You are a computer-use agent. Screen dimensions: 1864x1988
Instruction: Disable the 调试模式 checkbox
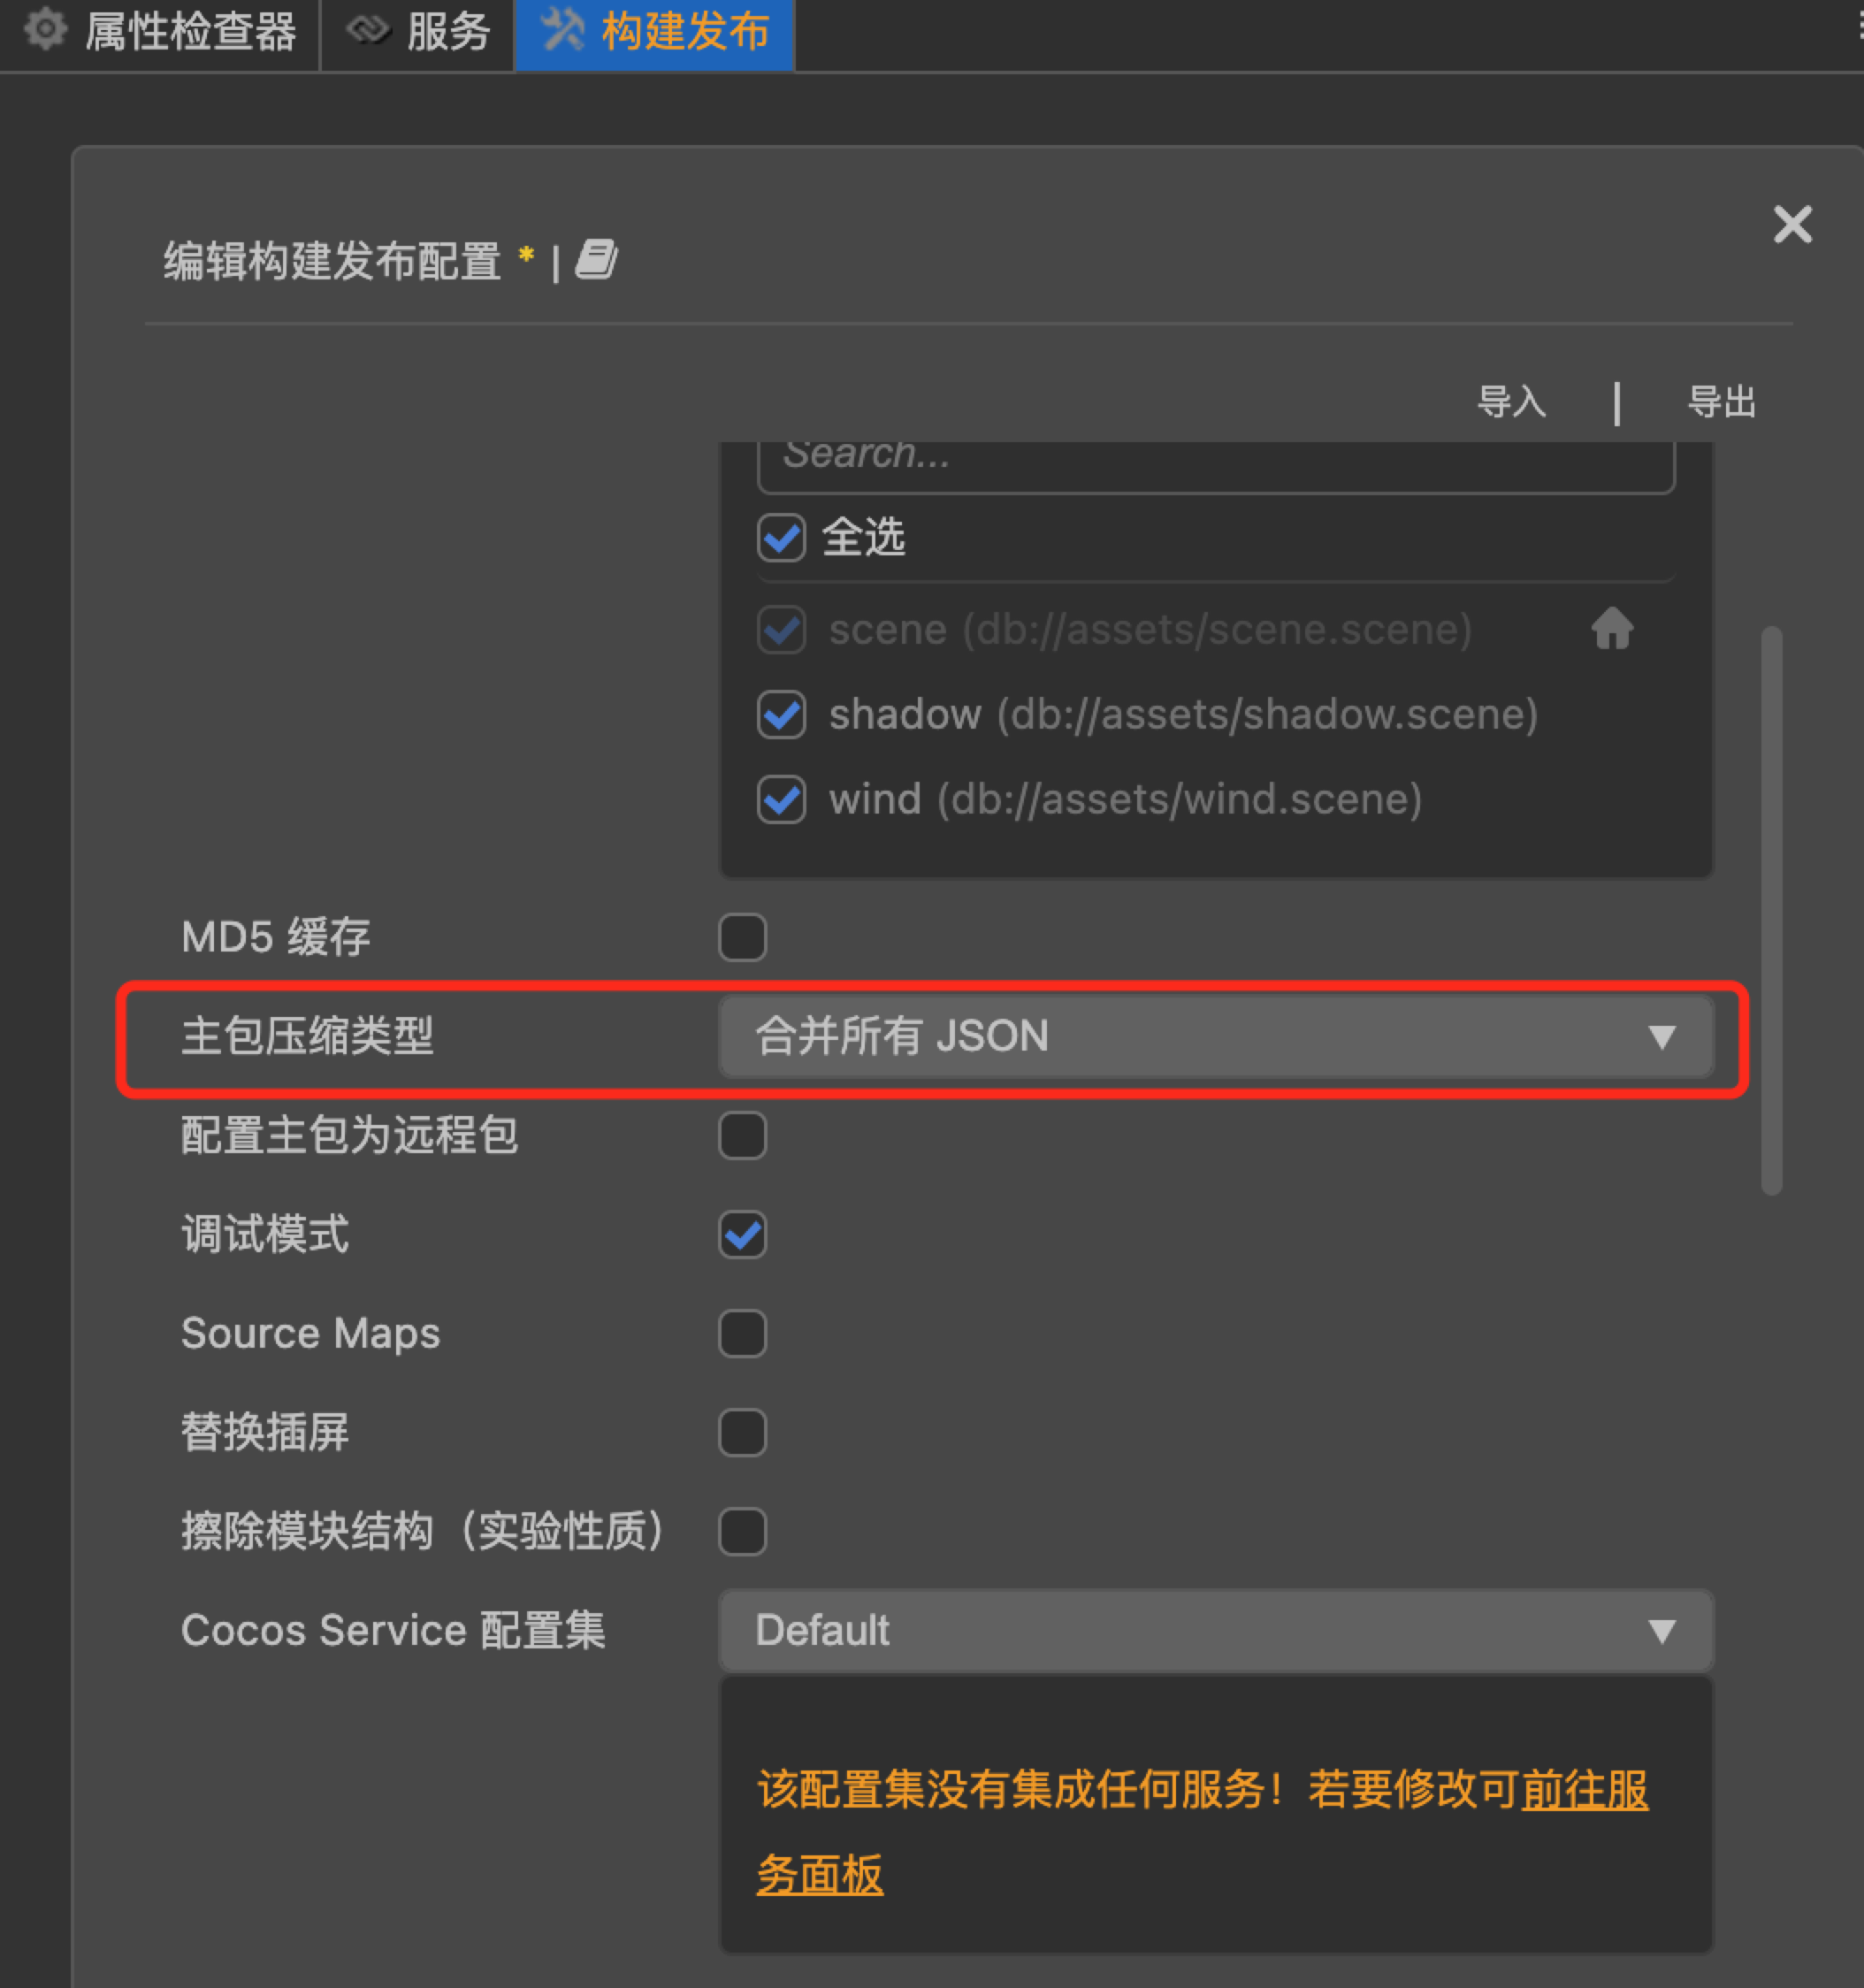(x=742, y=1234)
